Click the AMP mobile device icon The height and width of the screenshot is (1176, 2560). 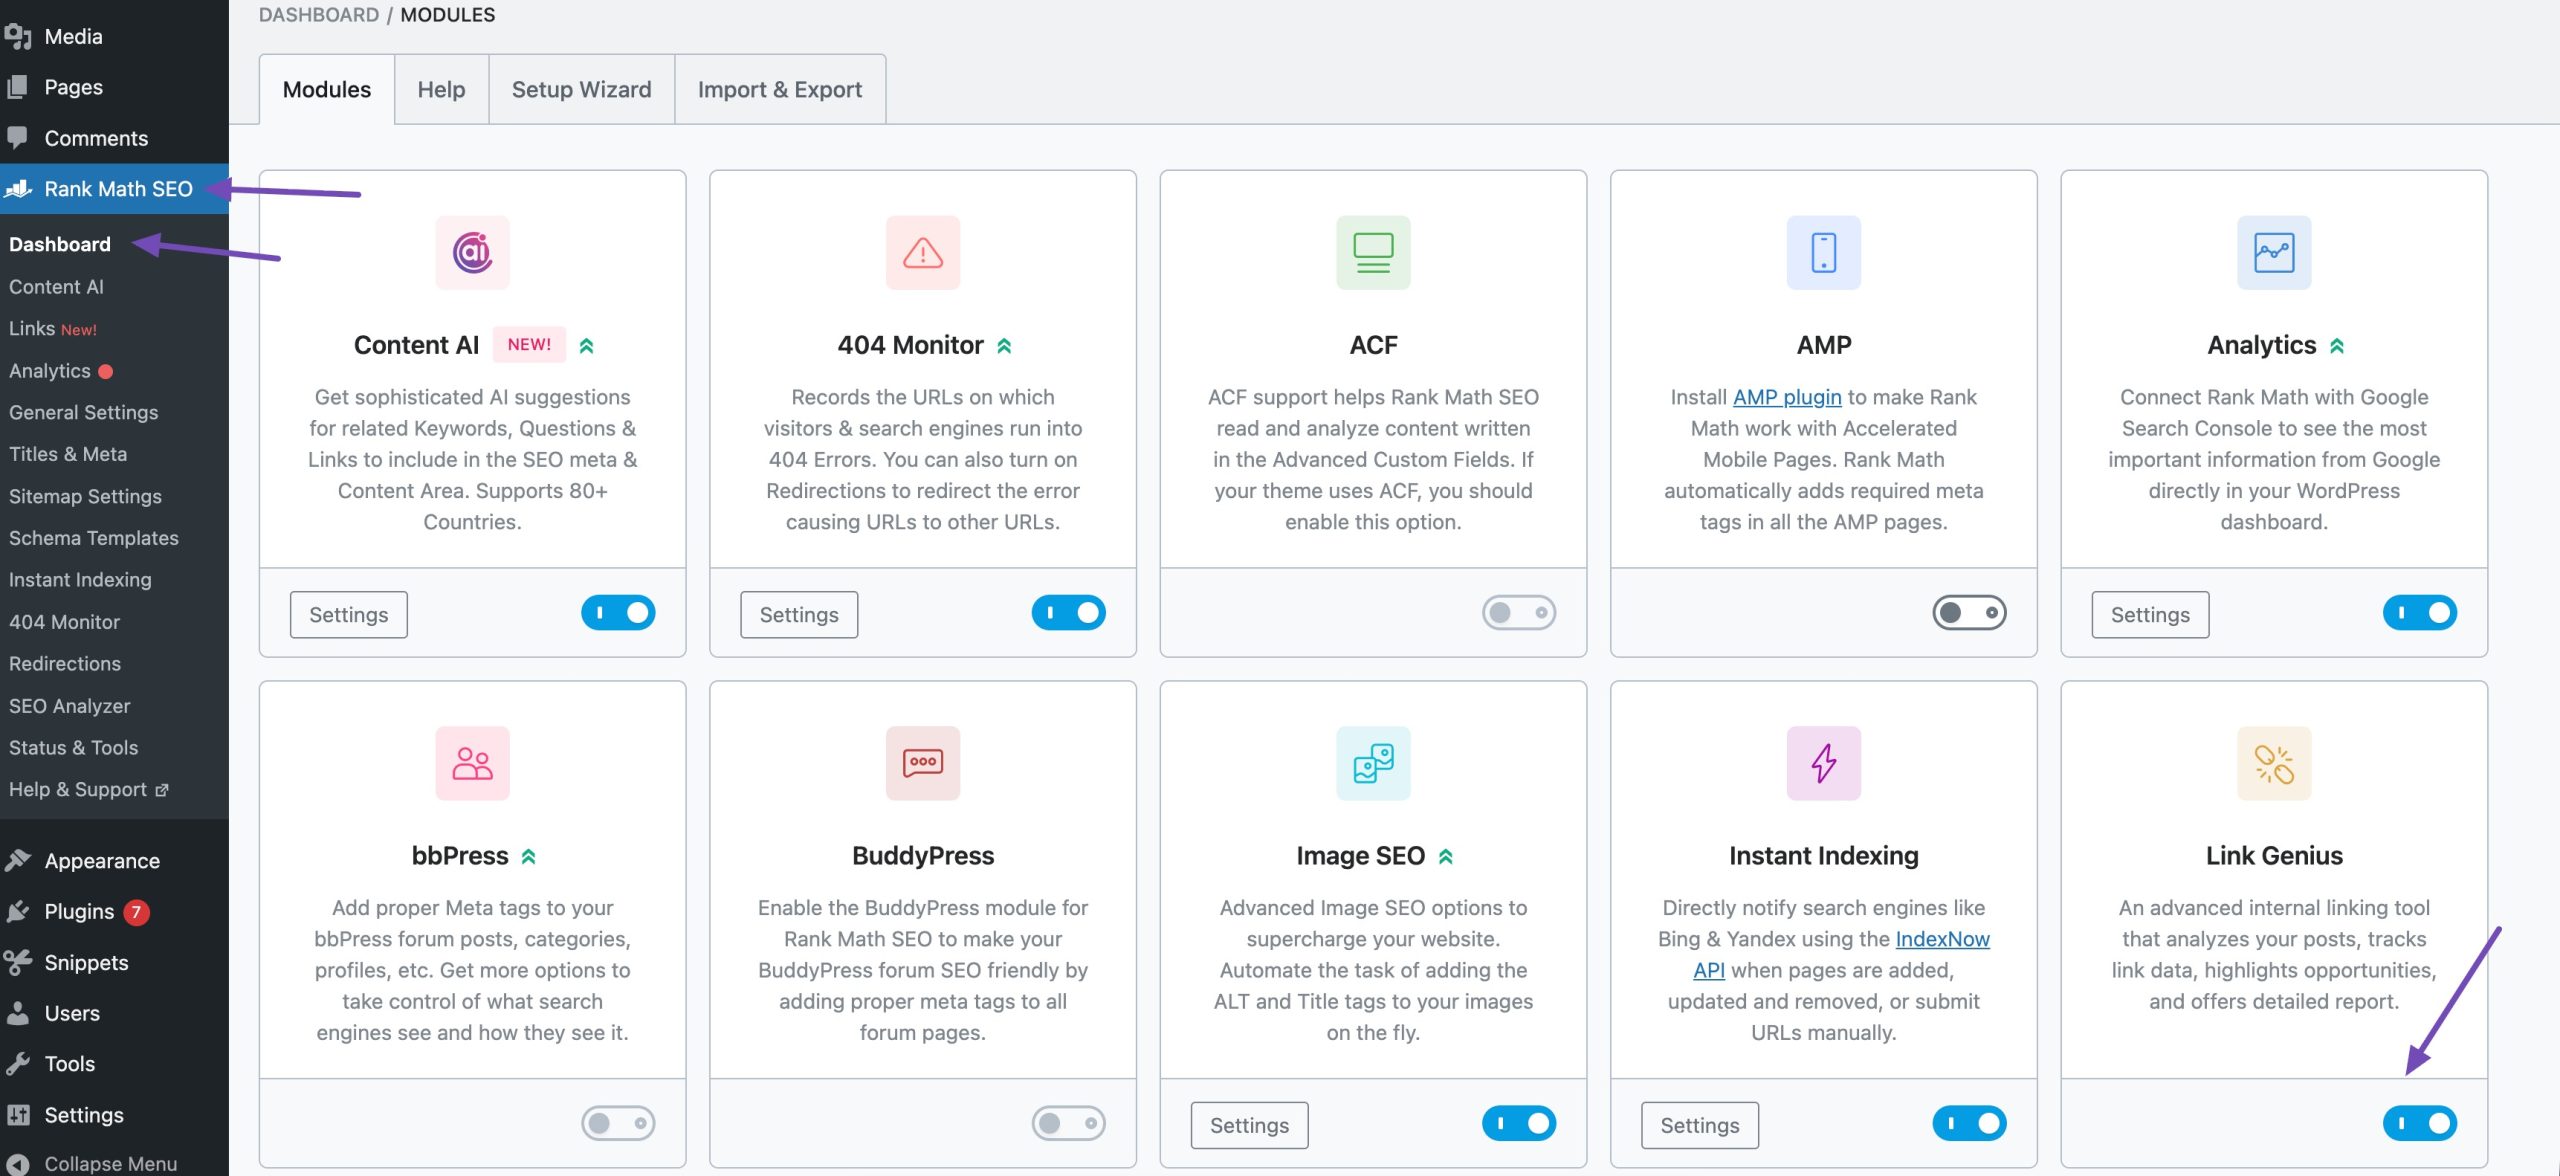1823,252
